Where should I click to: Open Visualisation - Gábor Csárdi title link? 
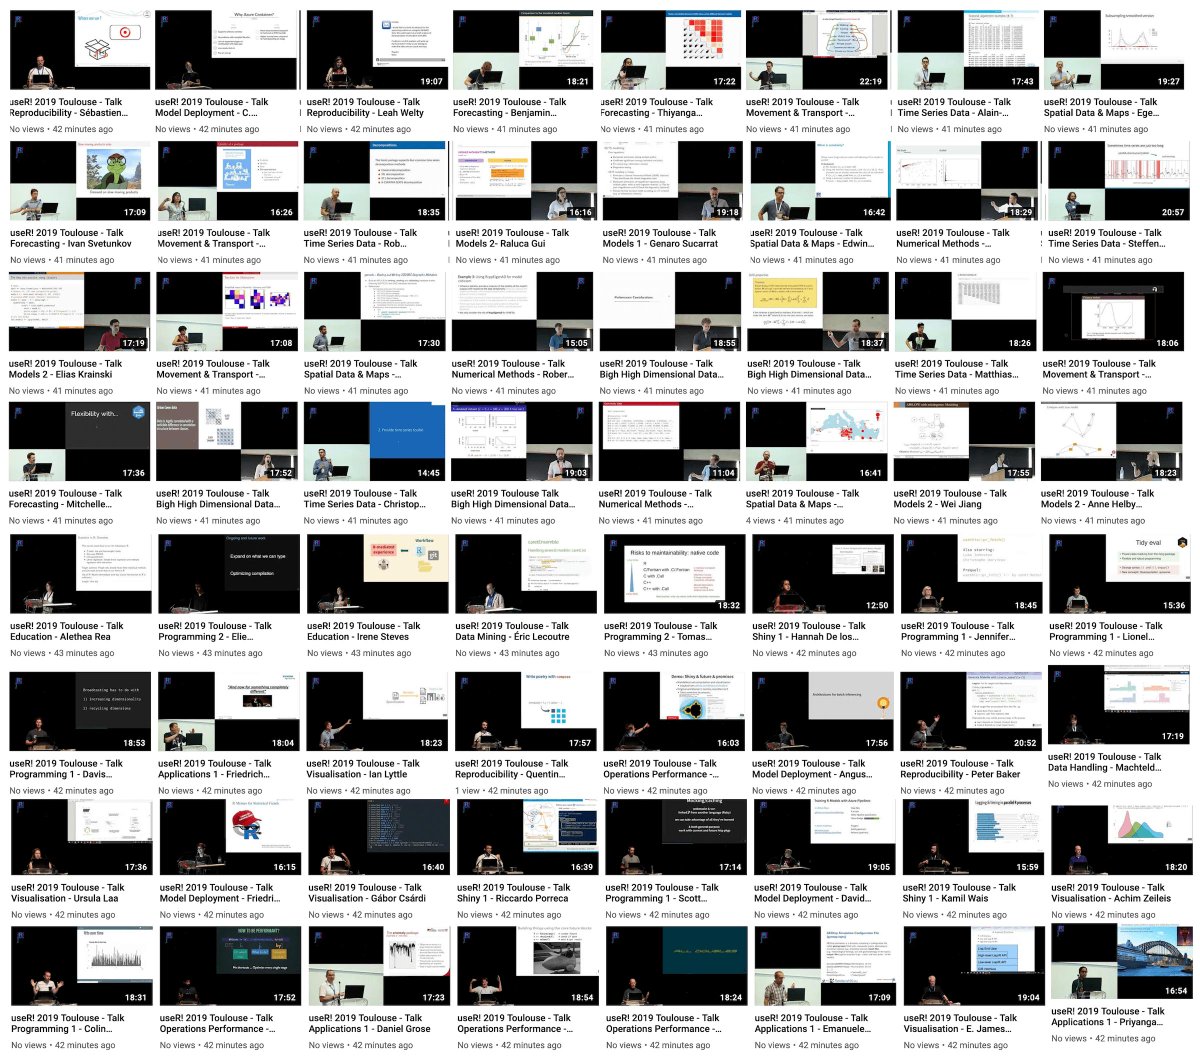(367, 892)
